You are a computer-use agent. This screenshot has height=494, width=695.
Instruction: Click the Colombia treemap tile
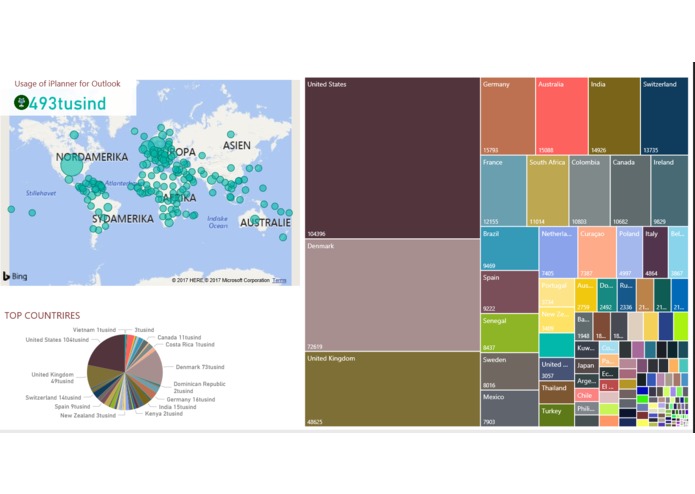590,191
